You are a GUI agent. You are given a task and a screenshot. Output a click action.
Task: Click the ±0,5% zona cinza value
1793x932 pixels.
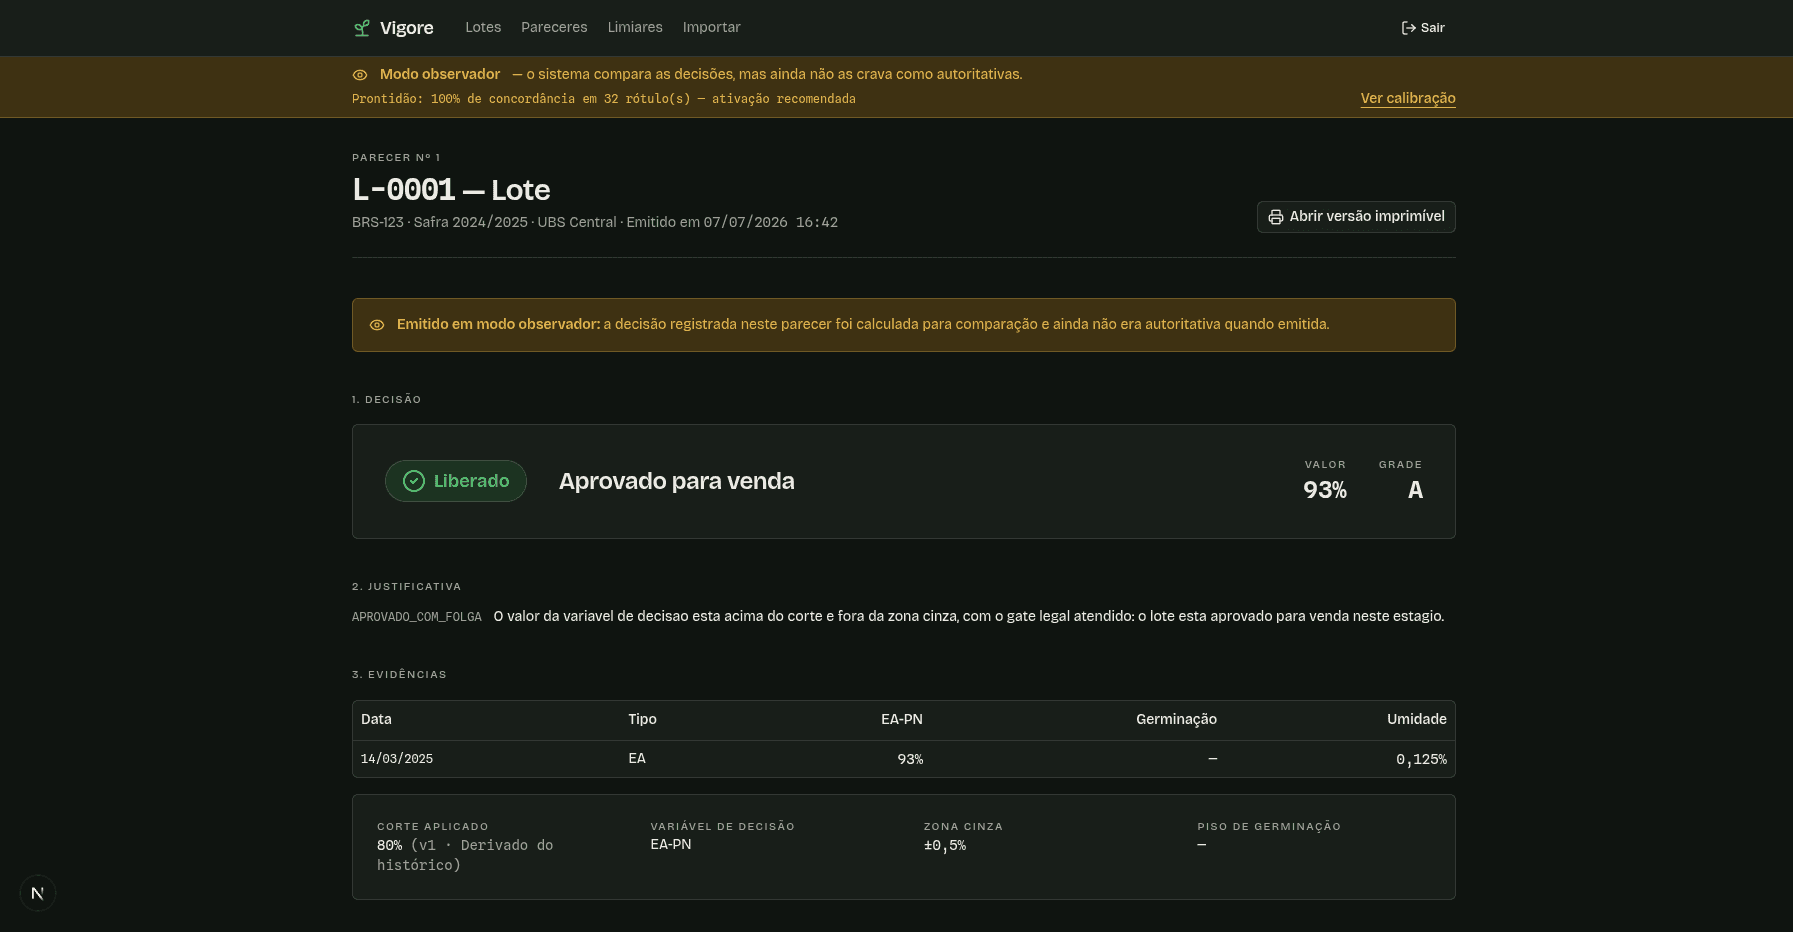(x=945, y=845)
